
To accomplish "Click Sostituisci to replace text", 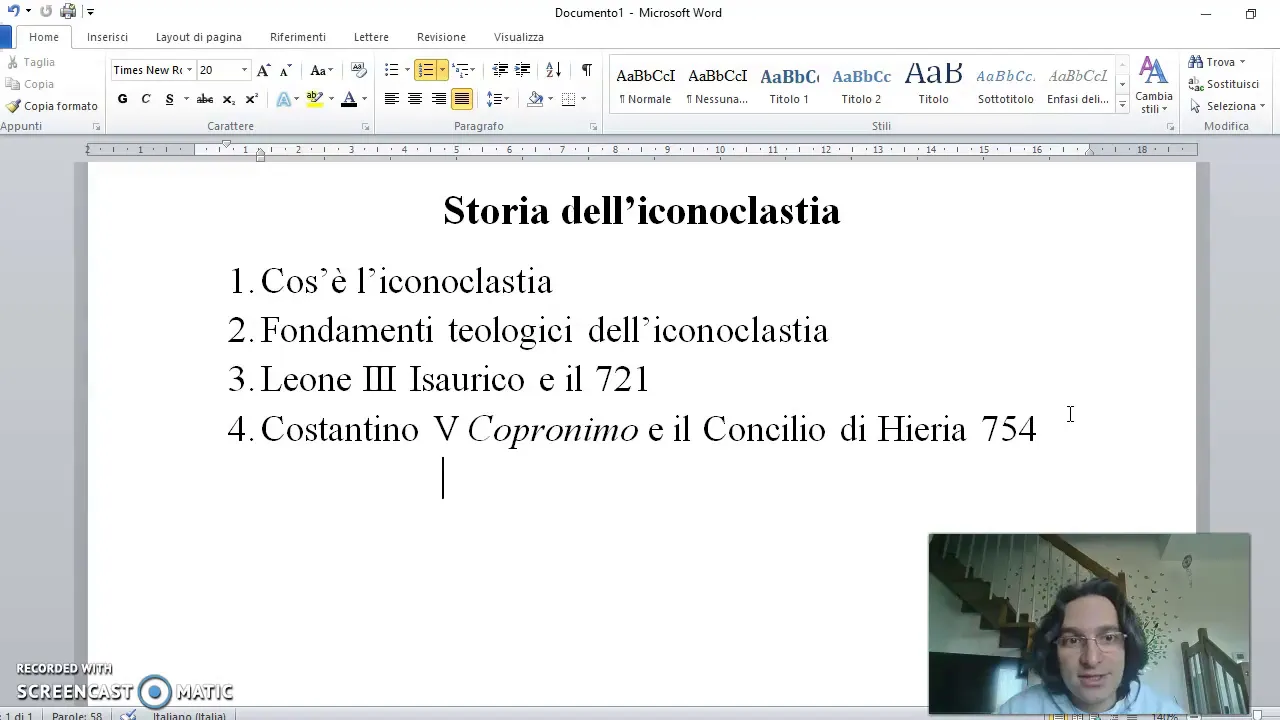I will [1224, 84].
